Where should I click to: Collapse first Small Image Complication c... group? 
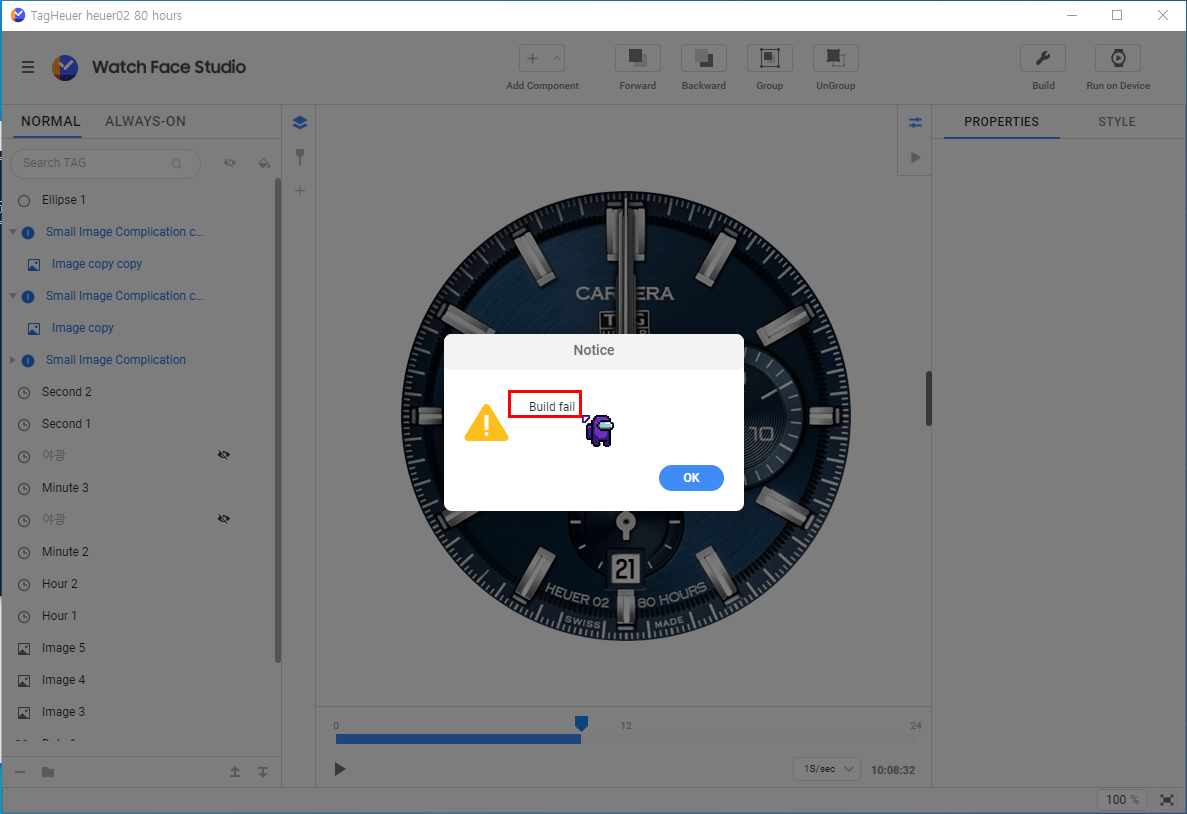(13, 232)
